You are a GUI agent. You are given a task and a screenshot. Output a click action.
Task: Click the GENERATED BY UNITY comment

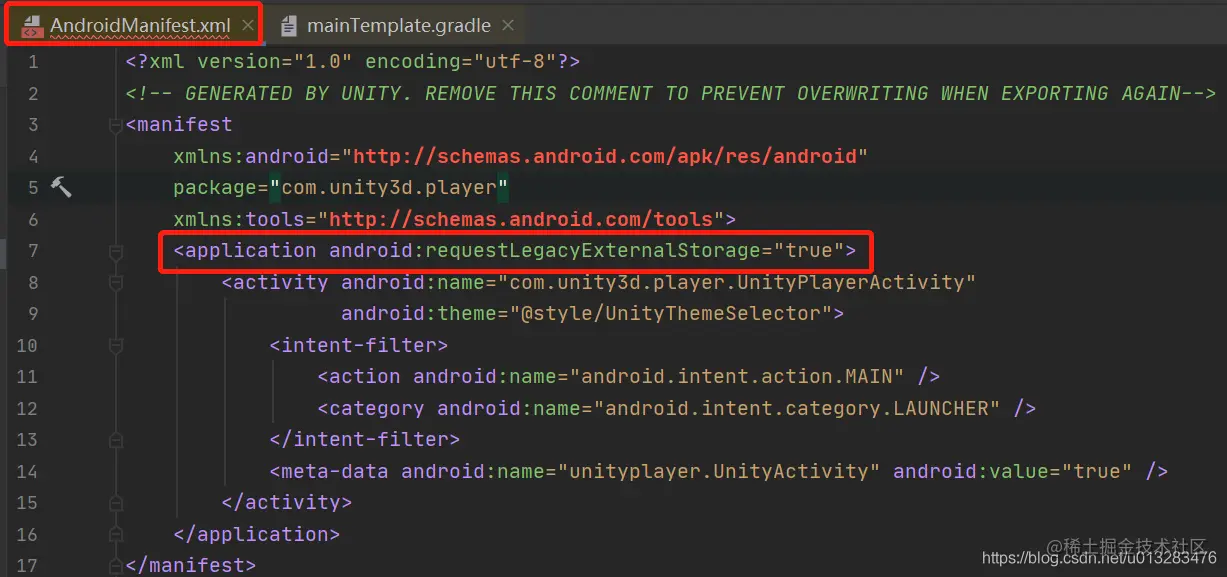pyautogui.click(x=671, y=93)
